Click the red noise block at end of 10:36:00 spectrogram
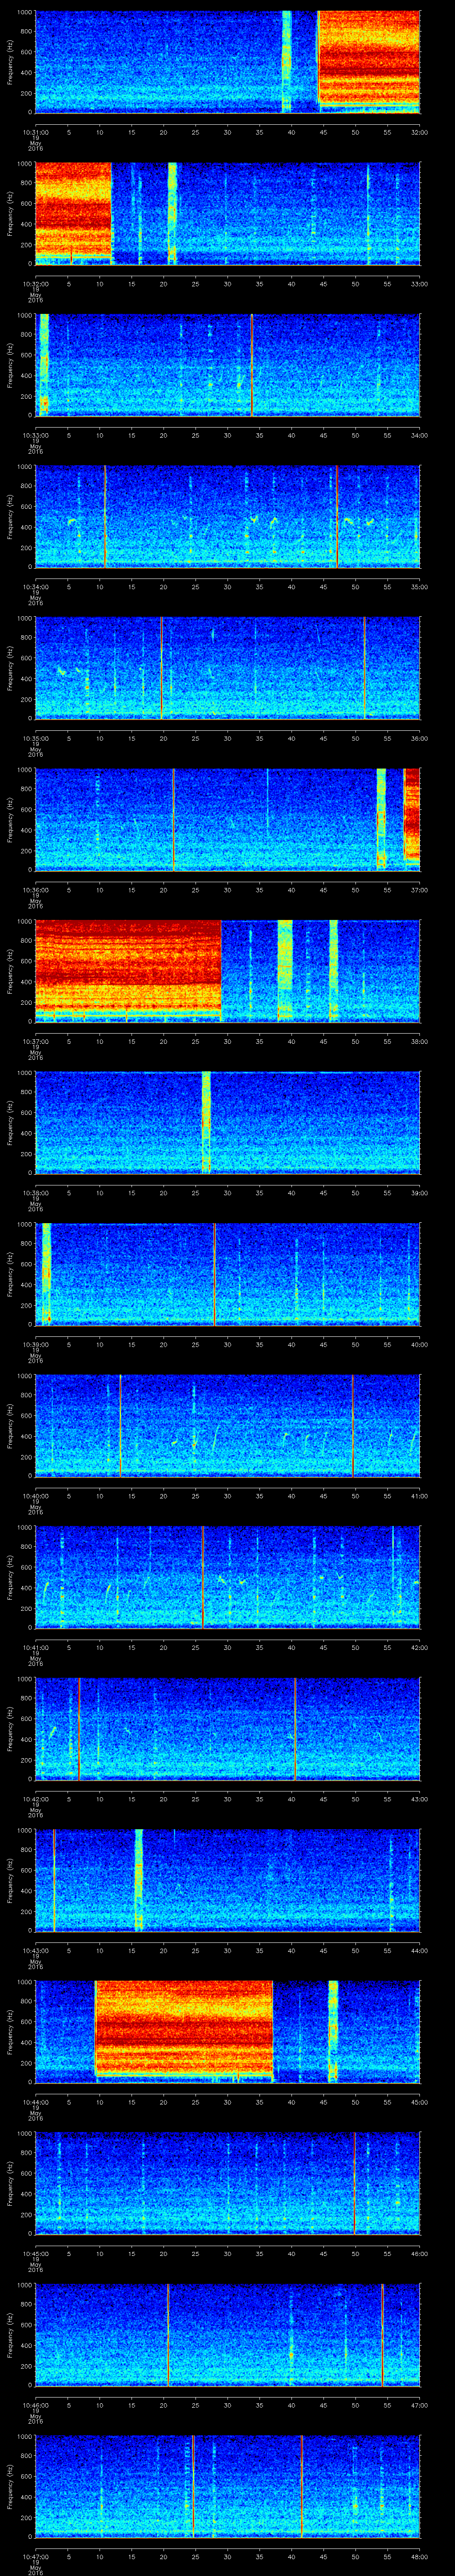455x2576 pixels. click(x=411, y=814)
